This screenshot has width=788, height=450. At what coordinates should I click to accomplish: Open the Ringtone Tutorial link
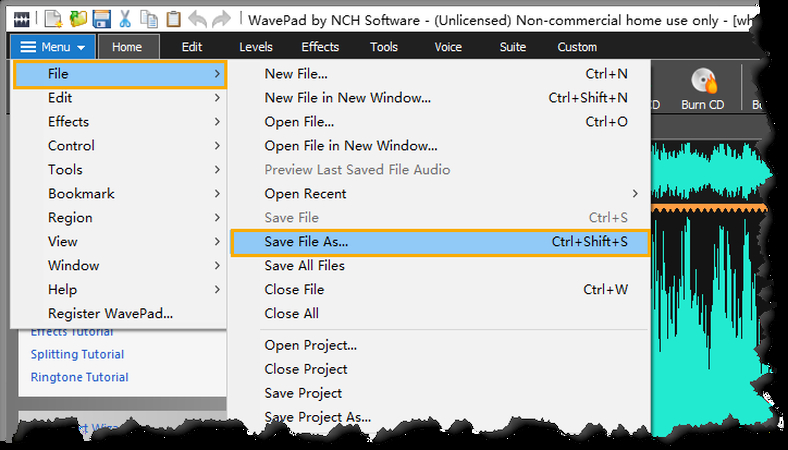[79, 378]
